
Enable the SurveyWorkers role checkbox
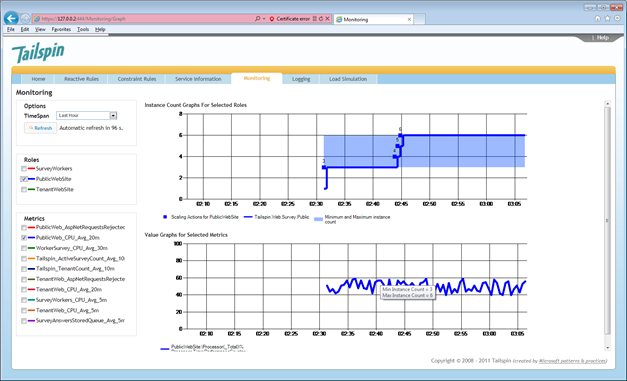tap(24, 169)
